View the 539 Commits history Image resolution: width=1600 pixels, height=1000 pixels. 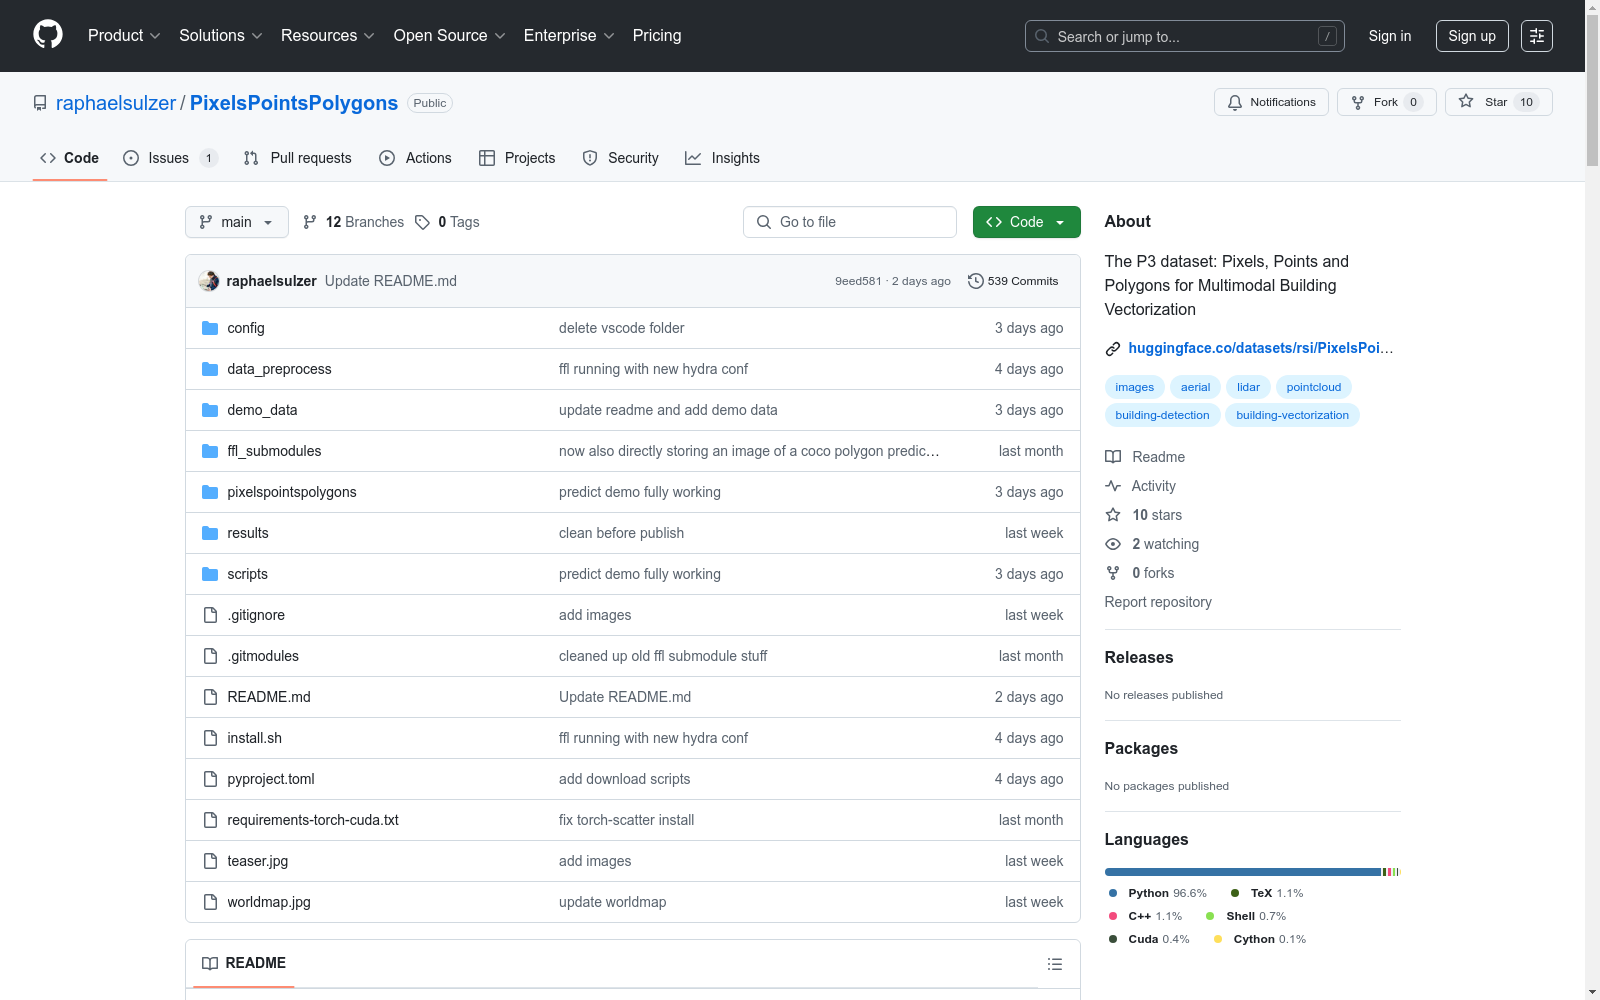click(1013, 281)
